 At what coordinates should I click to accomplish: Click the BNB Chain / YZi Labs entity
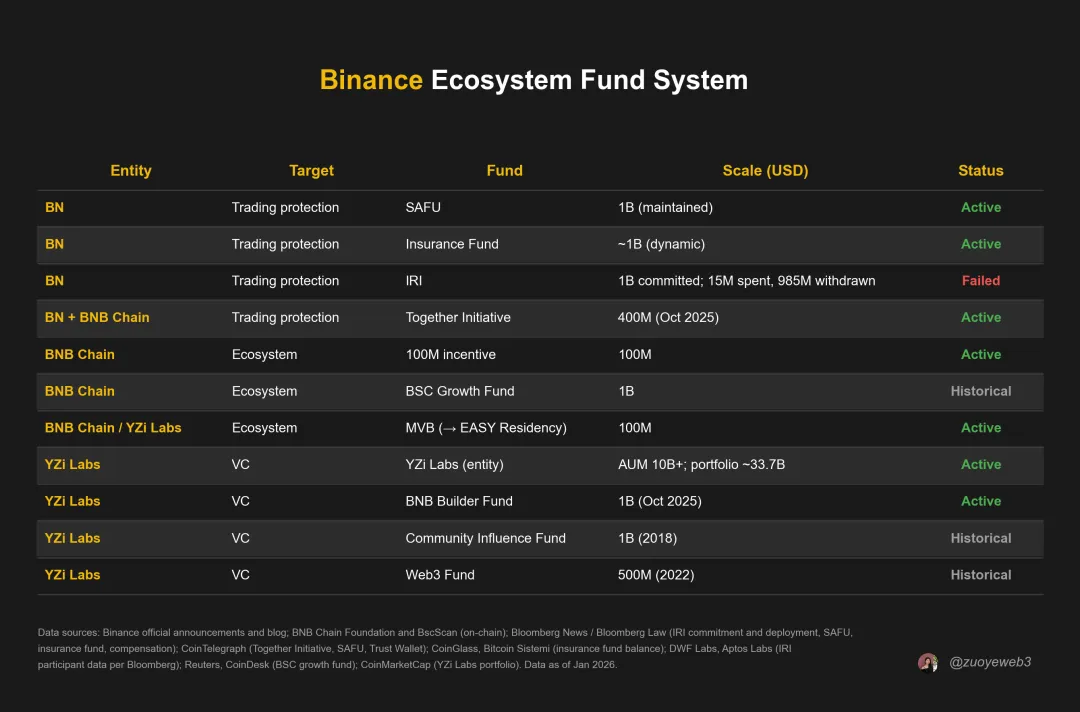coord(113,428)
